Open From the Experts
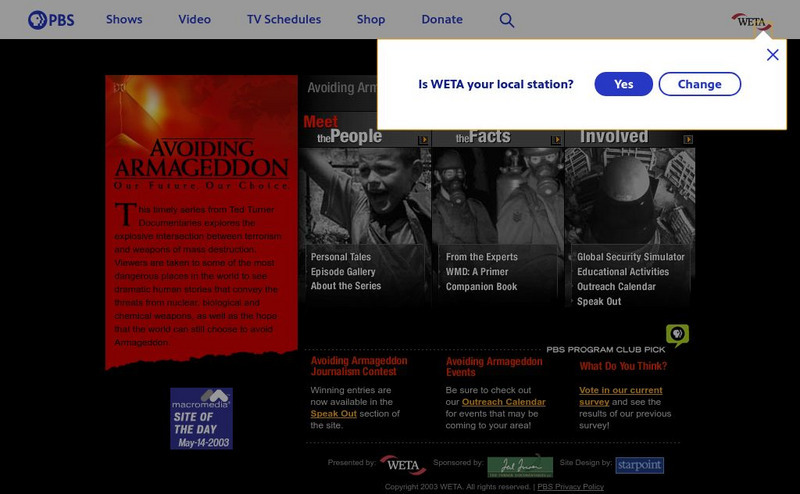Screen dimensions: 800x494 click(x=482, y=257)
